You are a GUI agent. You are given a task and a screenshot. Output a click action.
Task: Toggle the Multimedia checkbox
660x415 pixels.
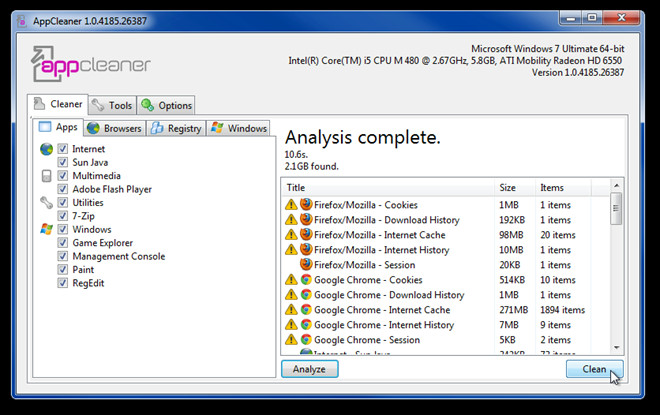pos(62,176)
